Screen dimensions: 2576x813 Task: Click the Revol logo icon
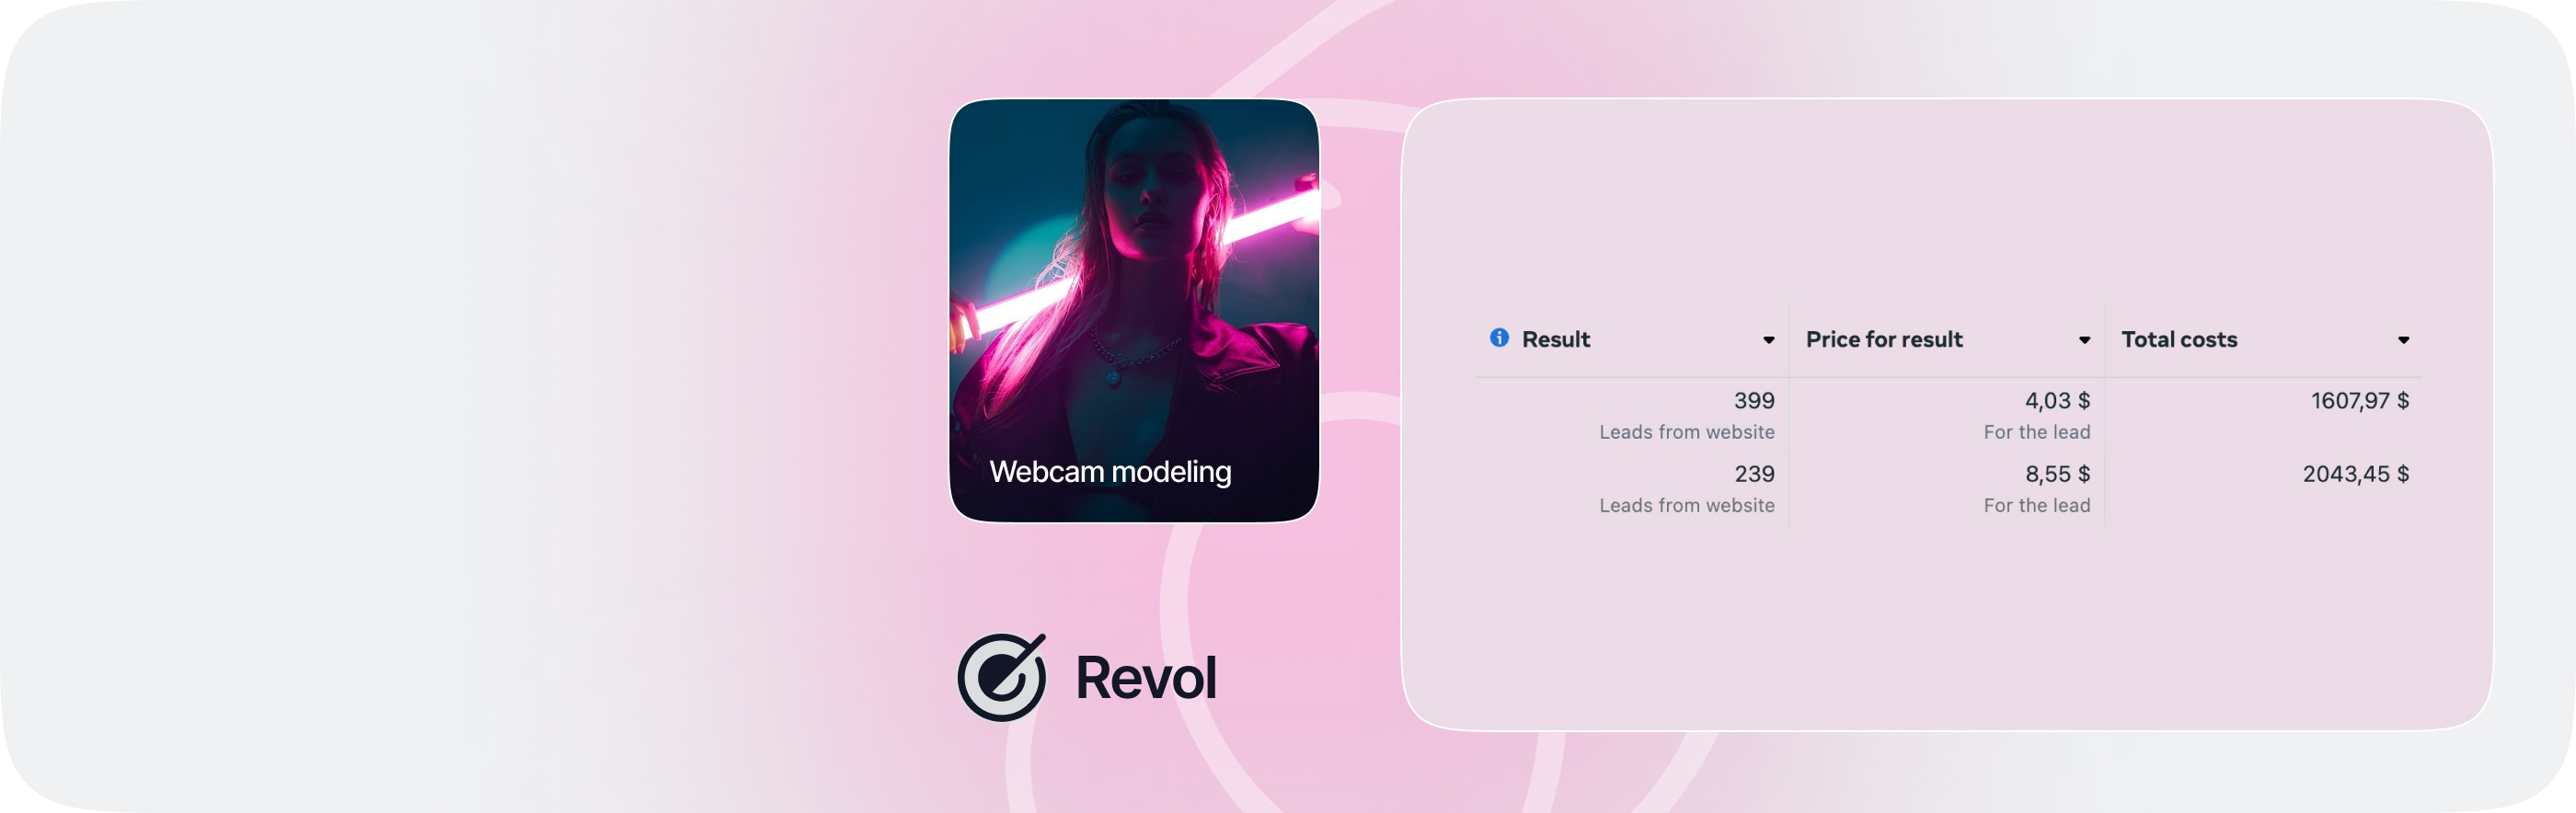pyautogui.click(x=1002, y=677)
